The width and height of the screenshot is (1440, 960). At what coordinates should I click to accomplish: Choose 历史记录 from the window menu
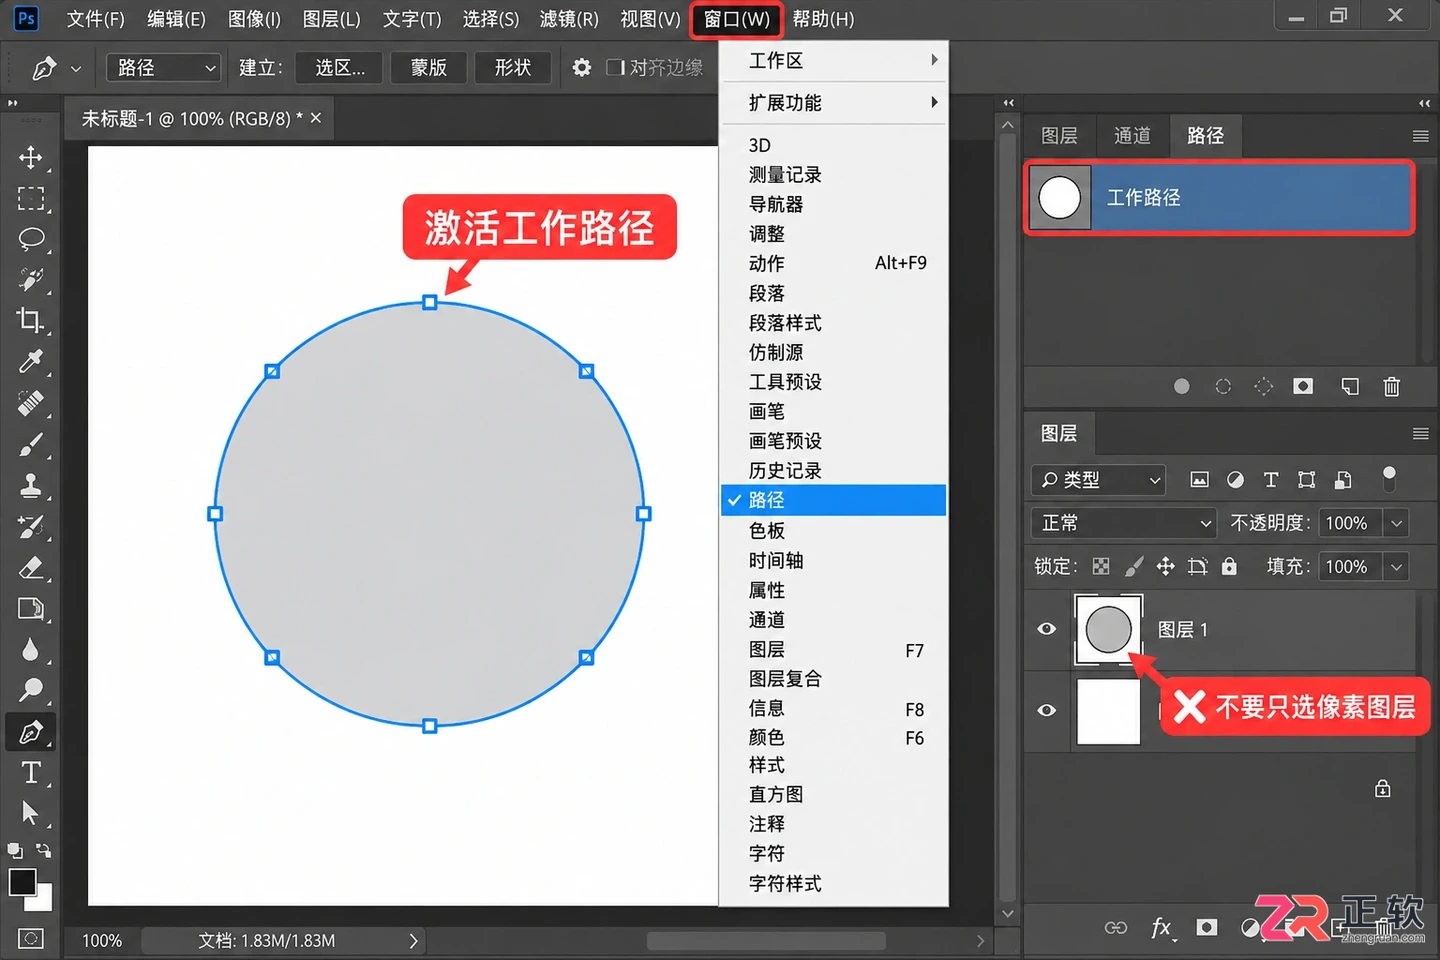pyautogui.click(x=834, y=471)
